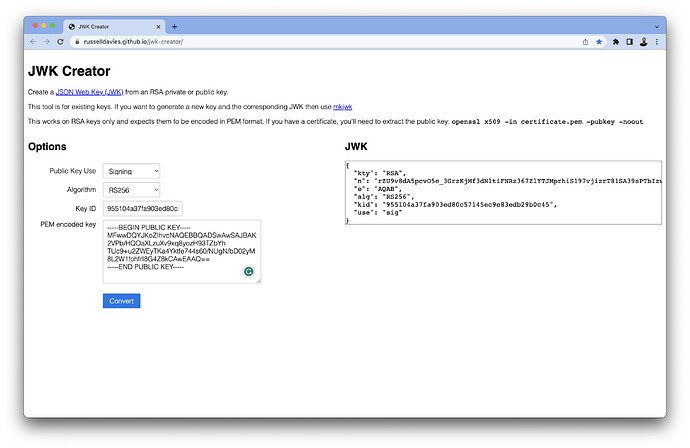The height and width of the screenshot is (448, 690).
Task: Click the share page icon in address bar
Action: (x=585, y=42)
